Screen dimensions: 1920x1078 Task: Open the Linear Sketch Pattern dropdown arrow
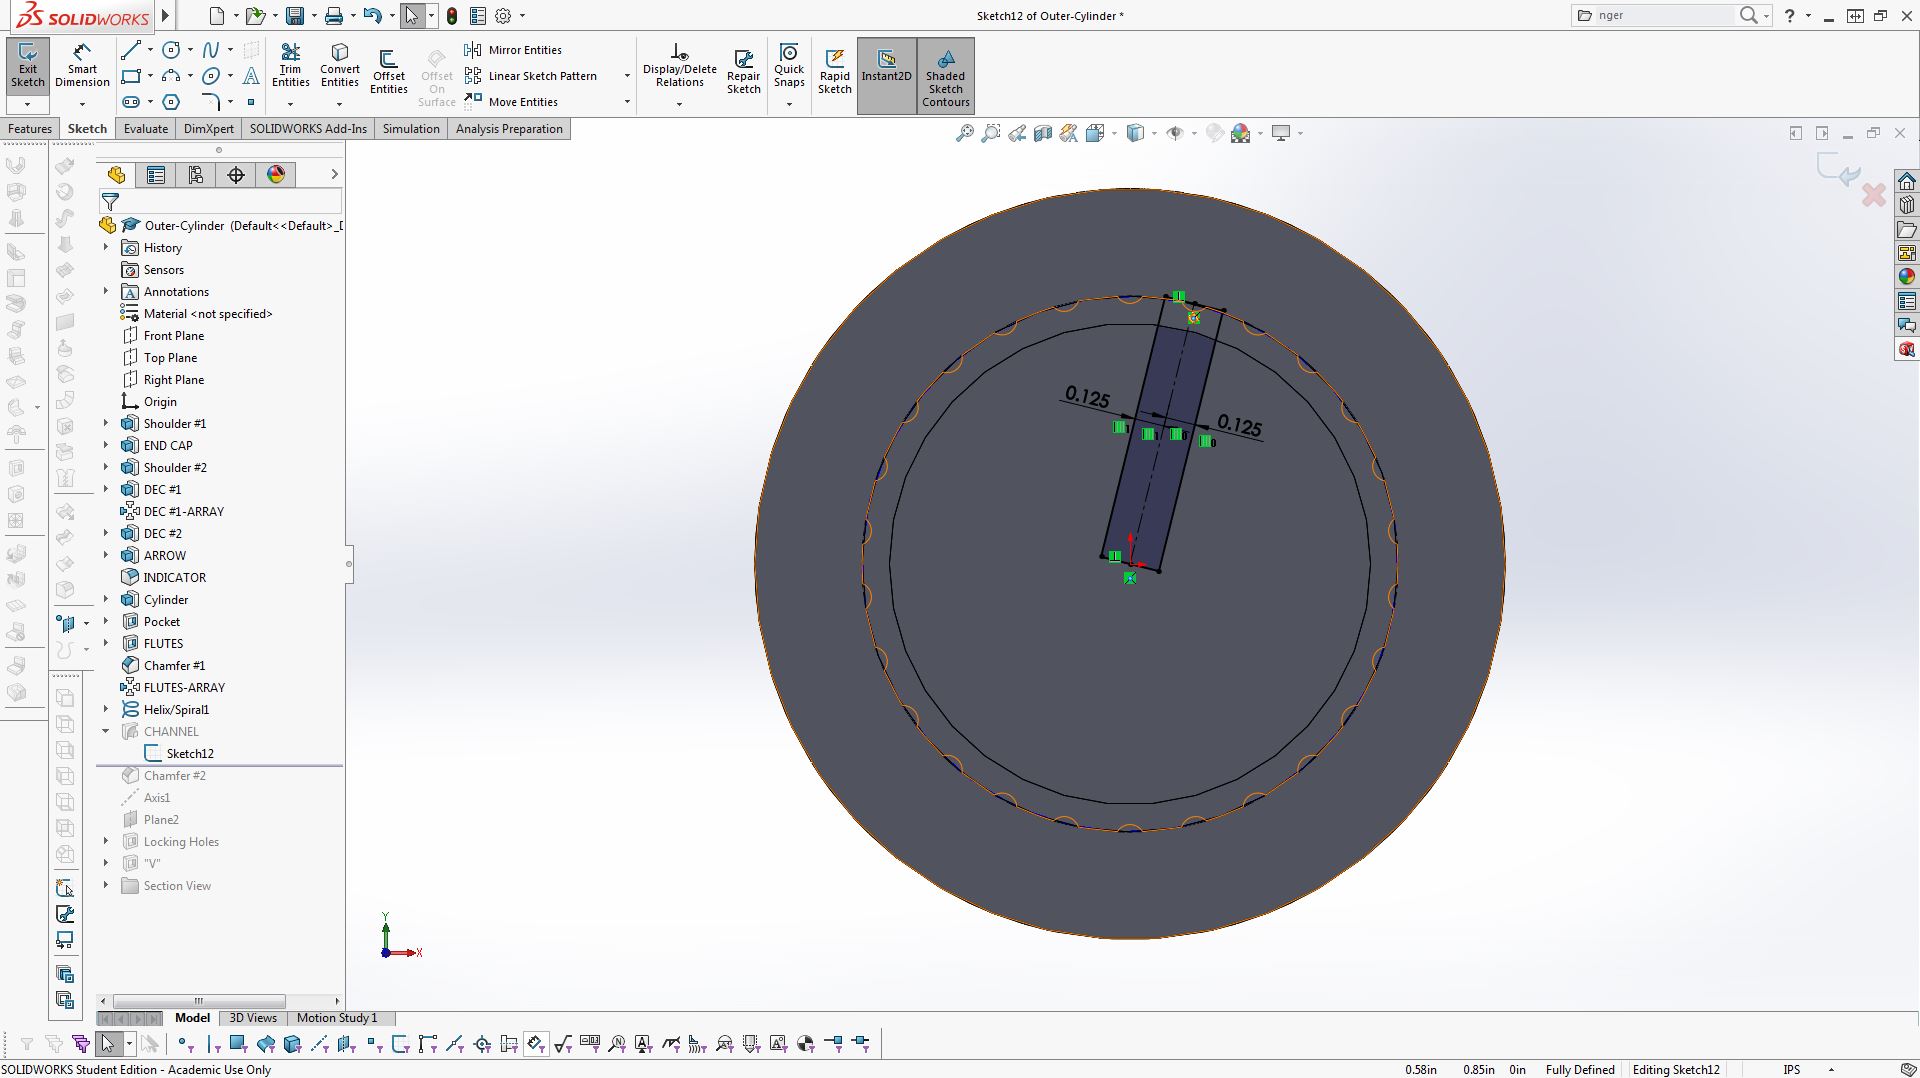[x=627, y=76]
